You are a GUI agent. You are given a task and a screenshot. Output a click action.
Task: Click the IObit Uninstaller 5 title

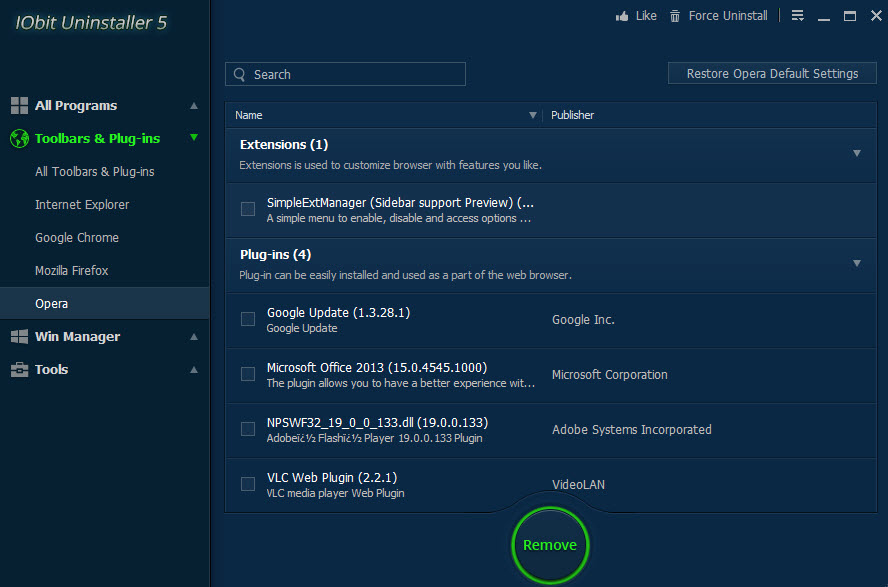(91, 23)
